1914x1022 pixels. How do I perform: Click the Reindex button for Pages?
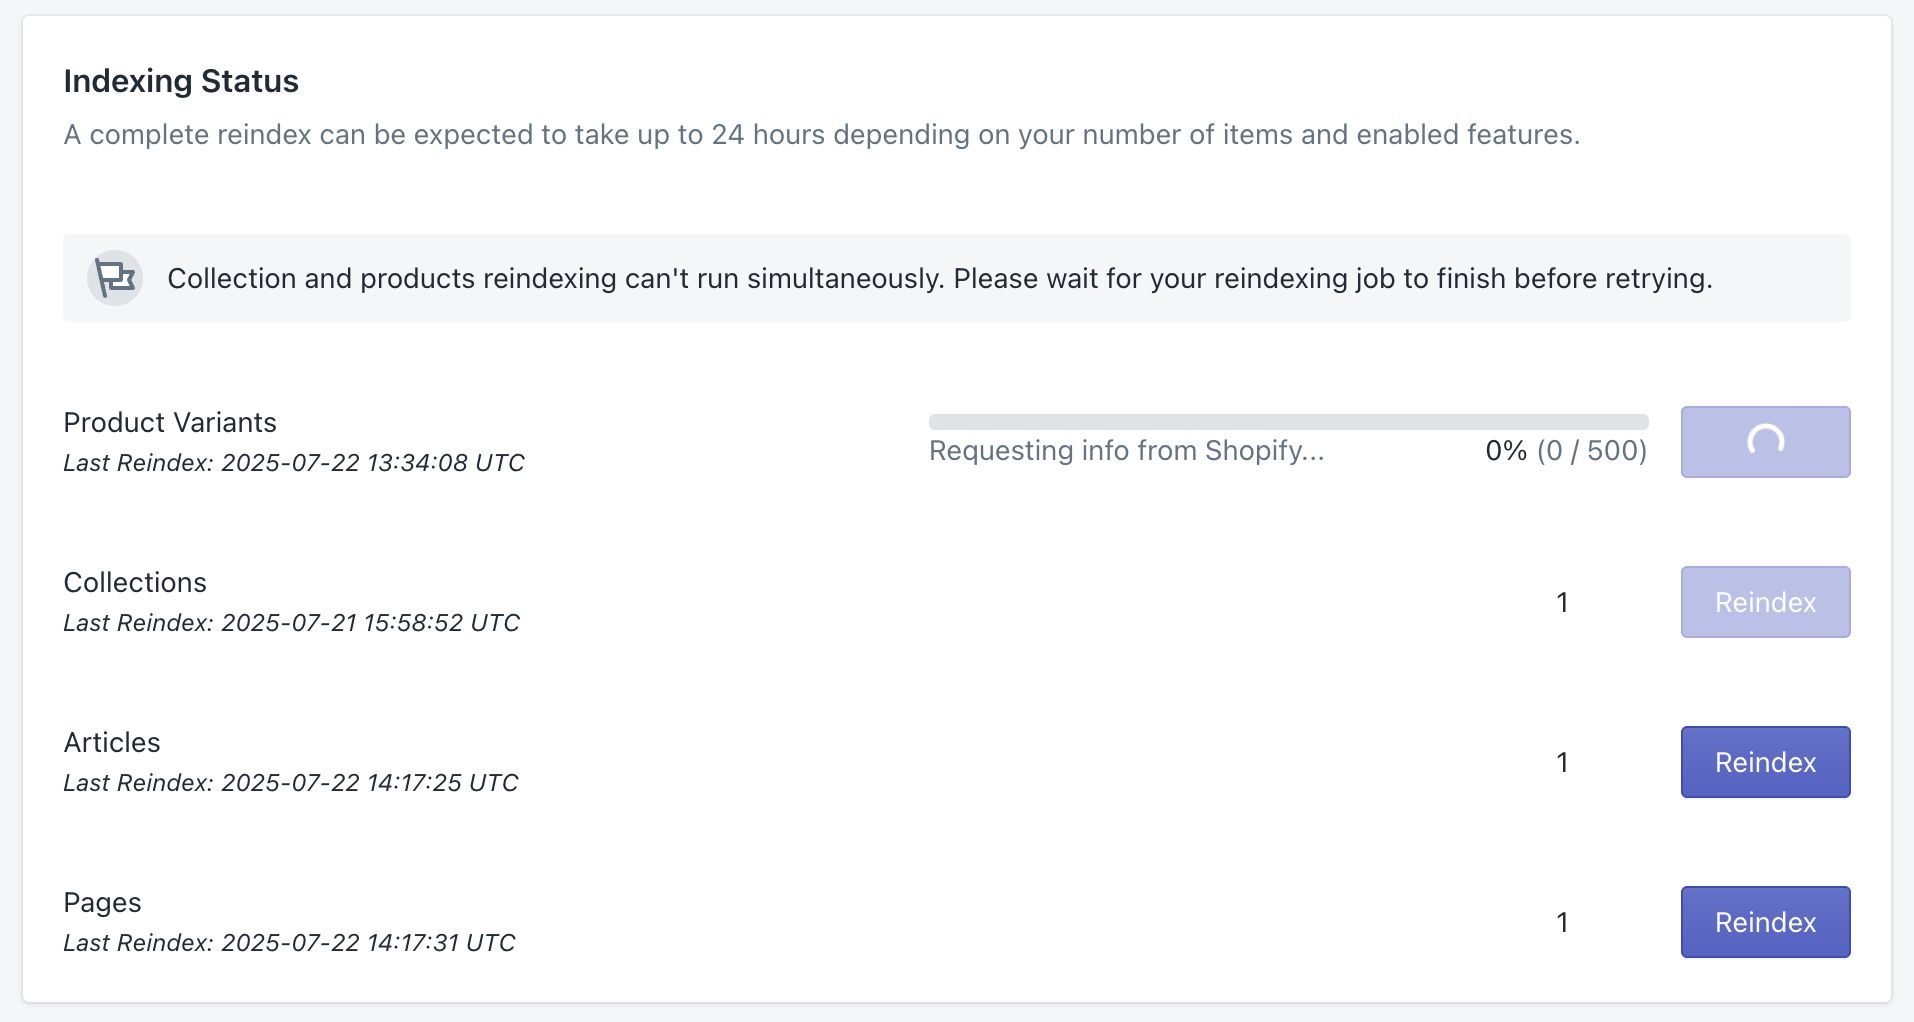pos(1764,921)
